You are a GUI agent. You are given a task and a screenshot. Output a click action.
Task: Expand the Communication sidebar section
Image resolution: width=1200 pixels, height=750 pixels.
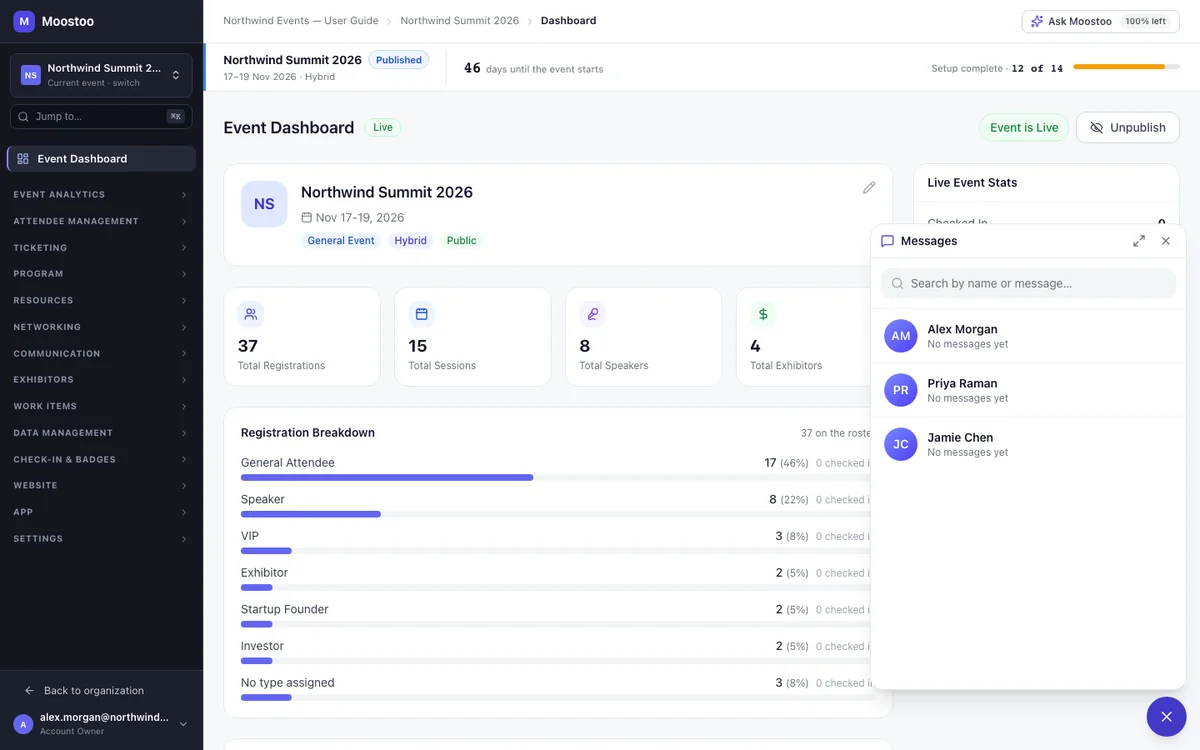(x=101, y=354)
